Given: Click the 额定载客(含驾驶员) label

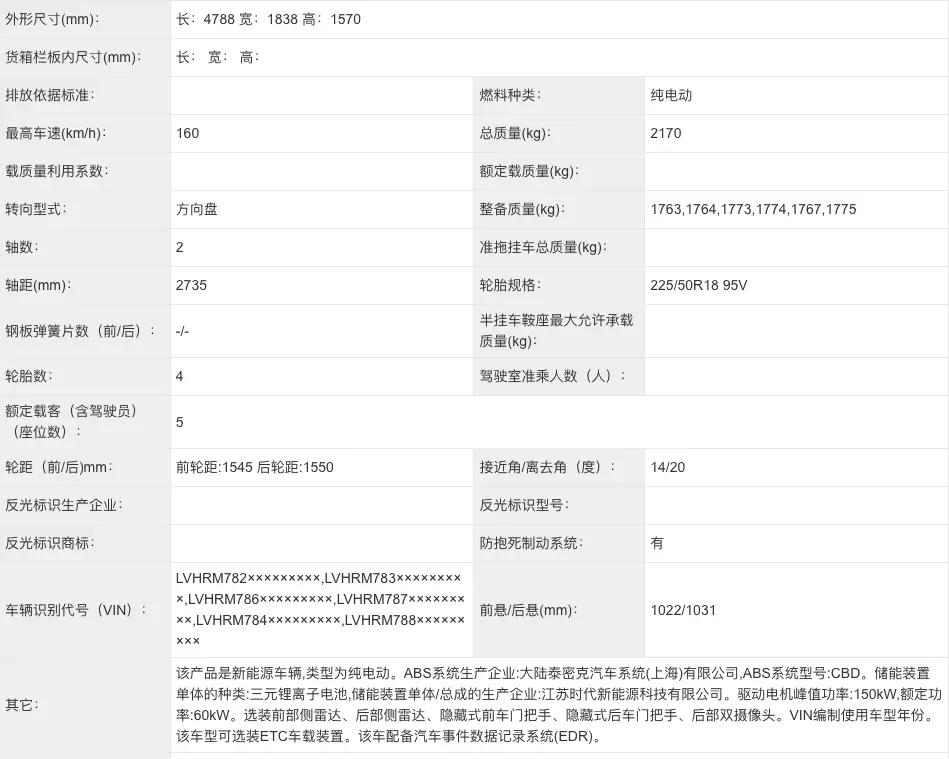Looking at the screenshot, I should 71,421.
